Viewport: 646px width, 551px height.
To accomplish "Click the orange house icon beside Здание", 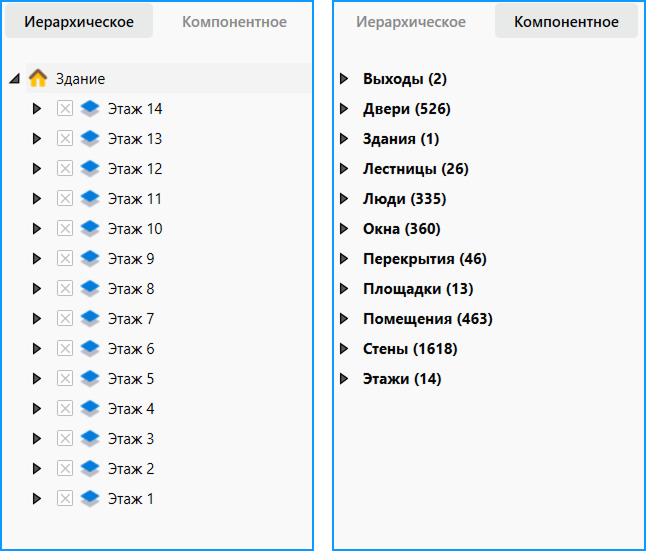I will pos(38,78).
